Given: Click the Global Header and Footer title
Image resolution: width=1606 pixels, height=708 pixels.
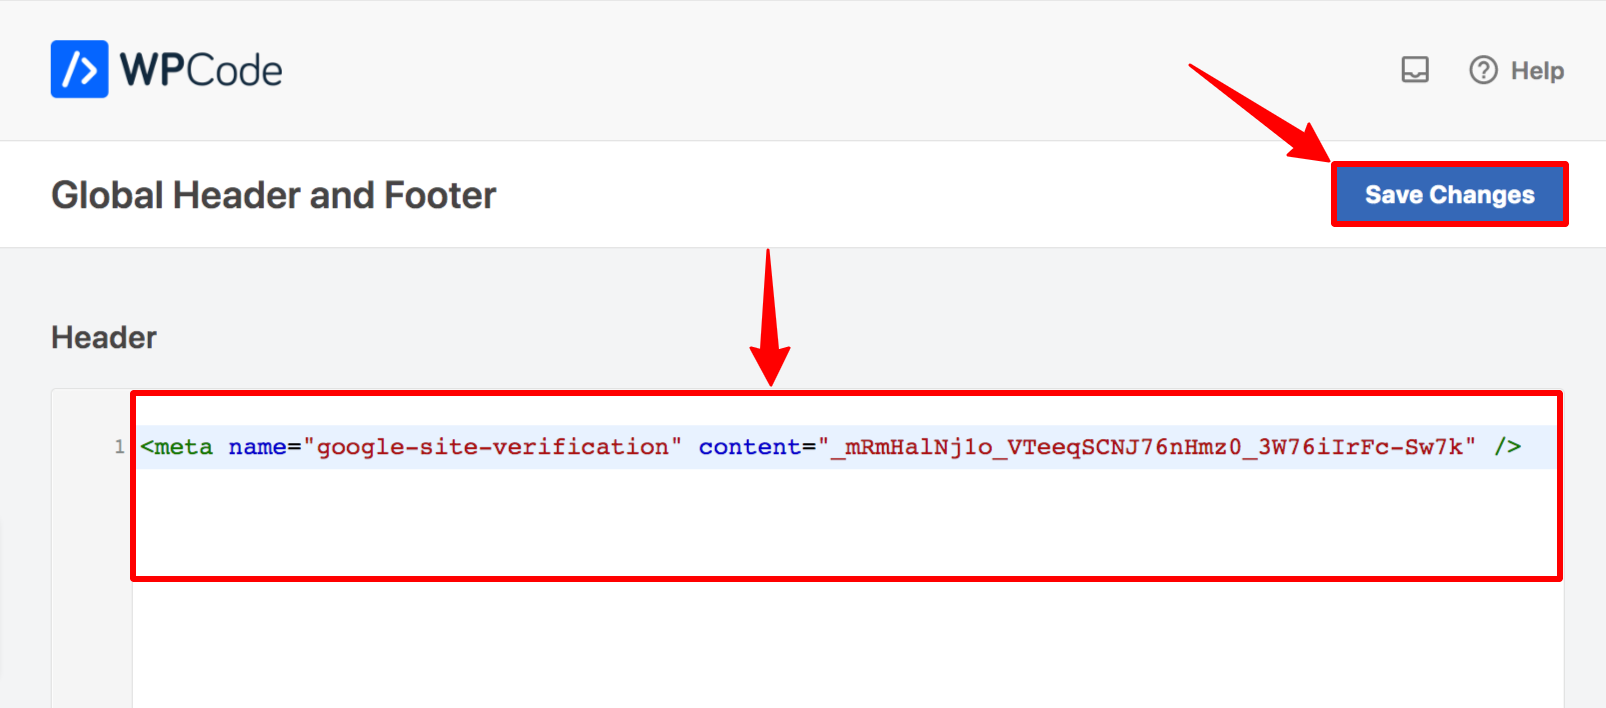Looking at the screenshot, I should [x=272, y=195].
